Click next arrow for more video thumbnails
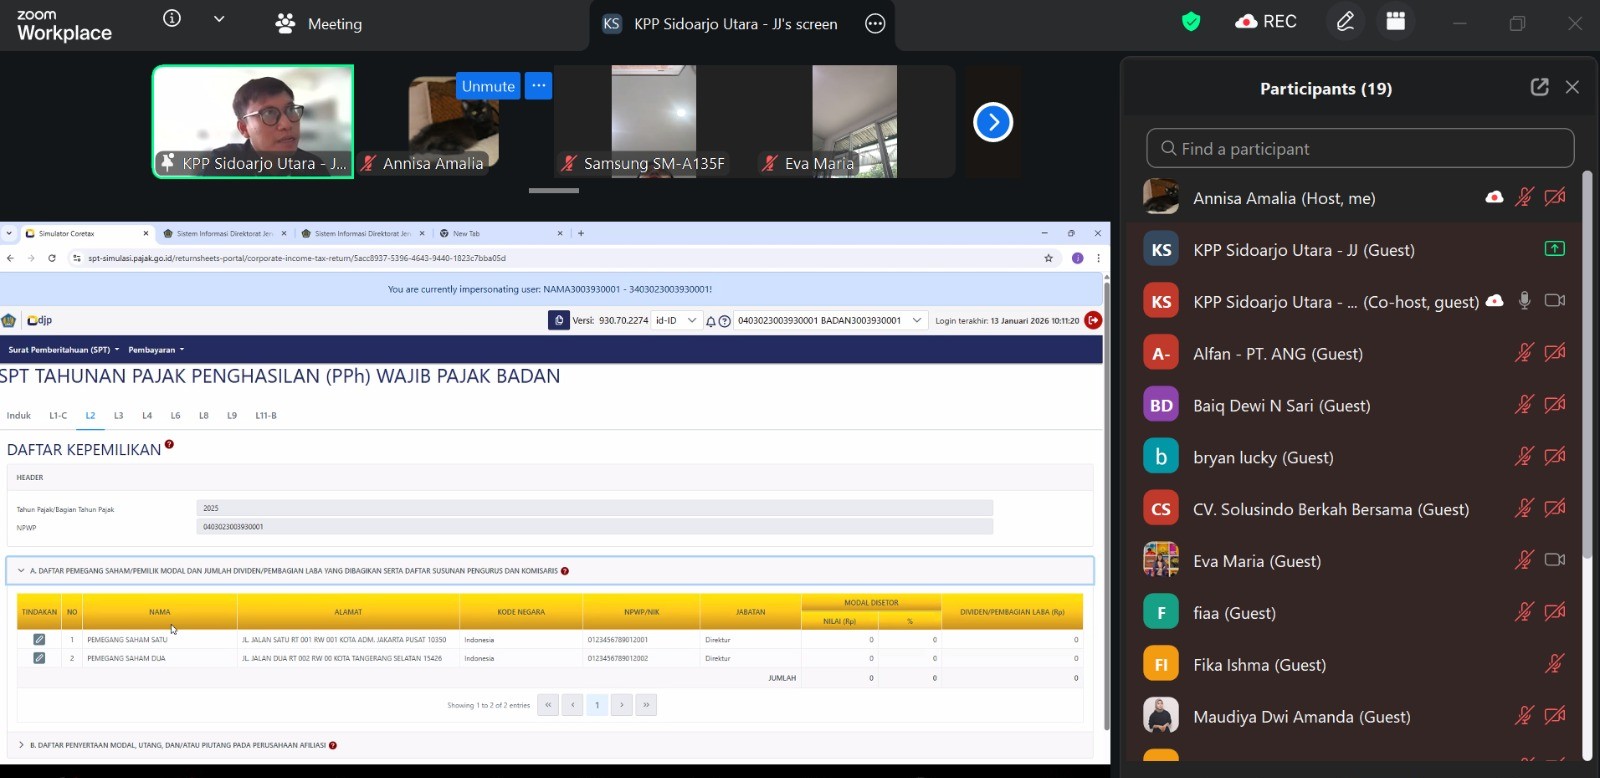 tap(992, 122)
